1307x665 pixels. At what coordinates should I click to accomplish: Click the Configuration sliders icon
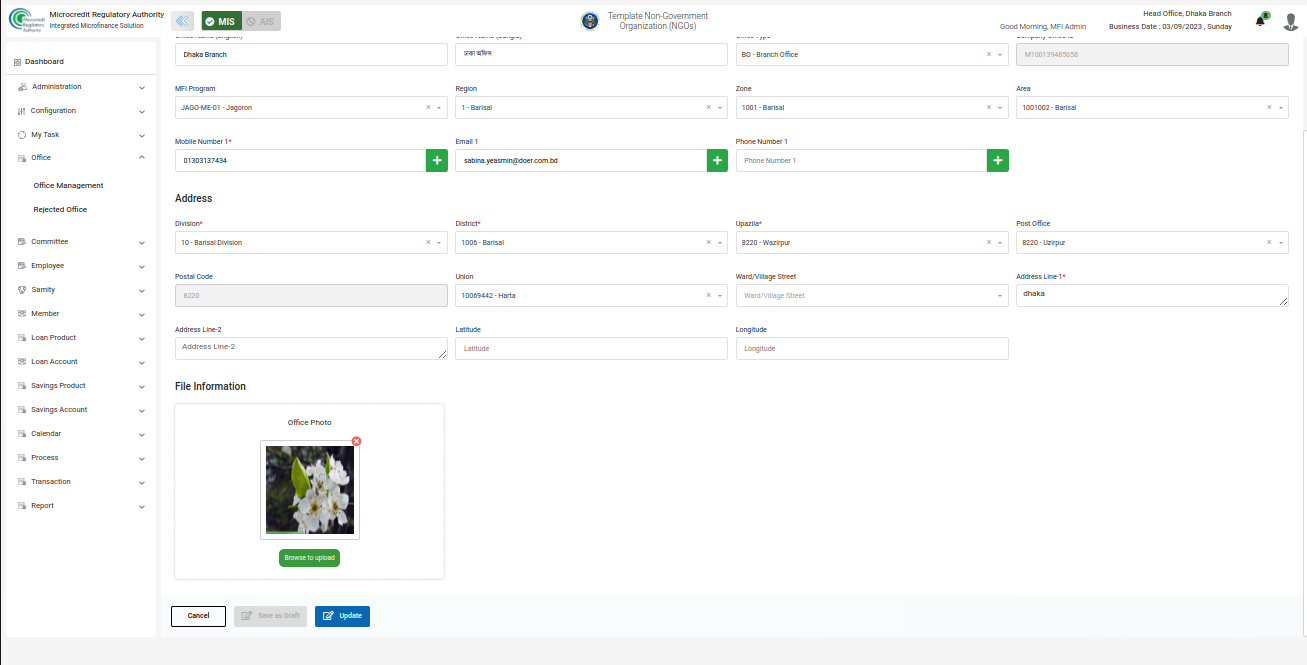point(21,111)
